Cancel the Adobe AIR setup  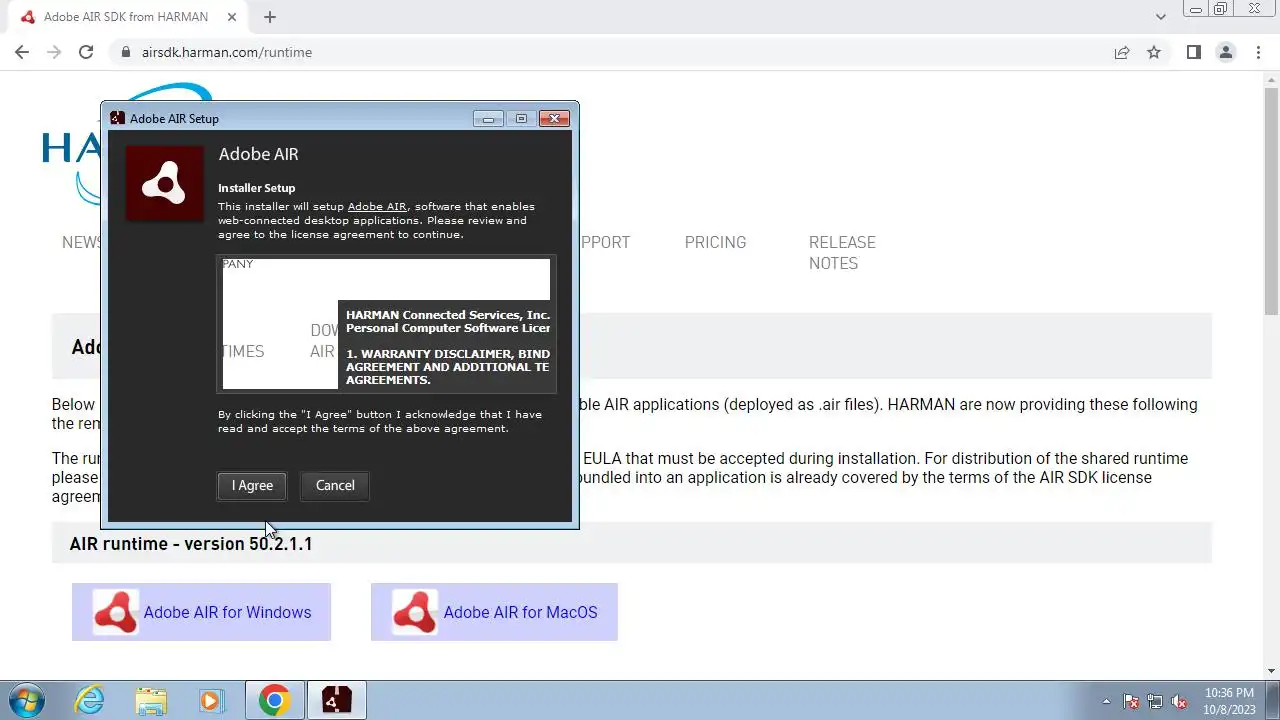coord(335,485)
